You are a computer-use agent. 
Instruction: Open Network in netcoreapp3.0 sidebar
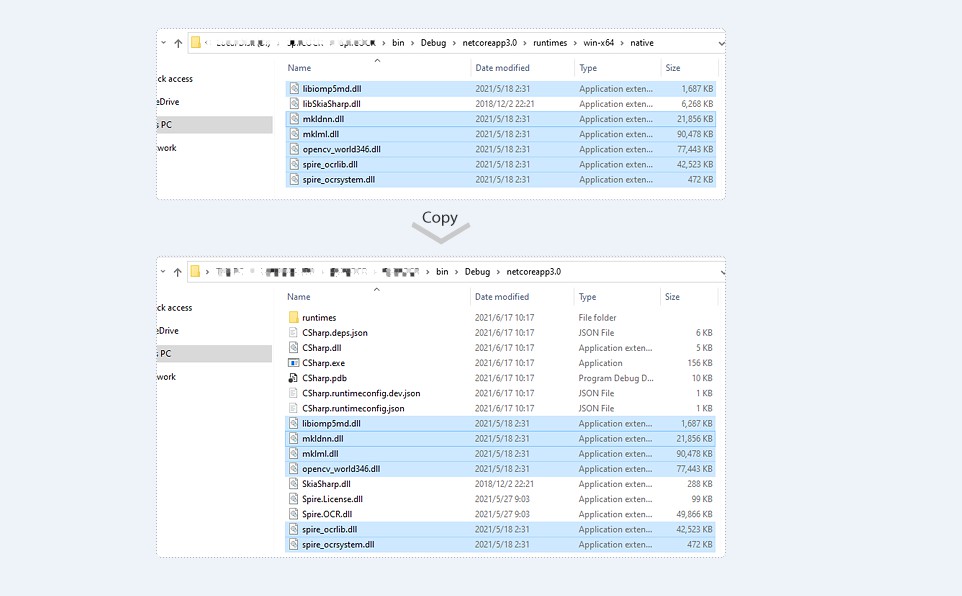point(166,377)
